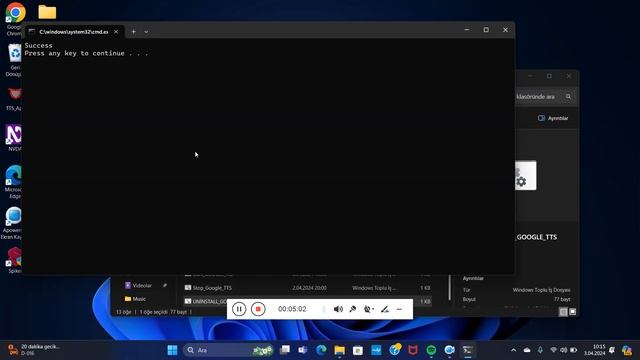Screen dimensions: 640x360
Task: Unpin Videolar using the pin icon
Action: pos(165,285)
